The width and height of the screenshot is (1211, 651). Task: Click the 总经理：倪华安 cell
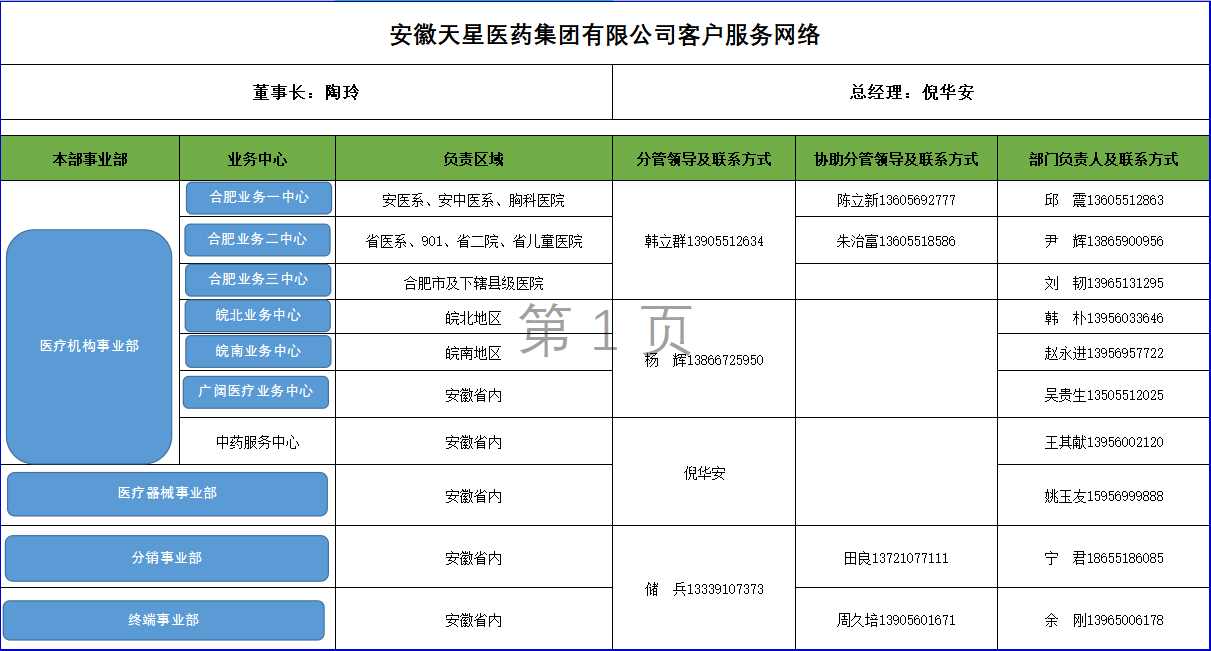pyautogui.click(x=911, y=92)
